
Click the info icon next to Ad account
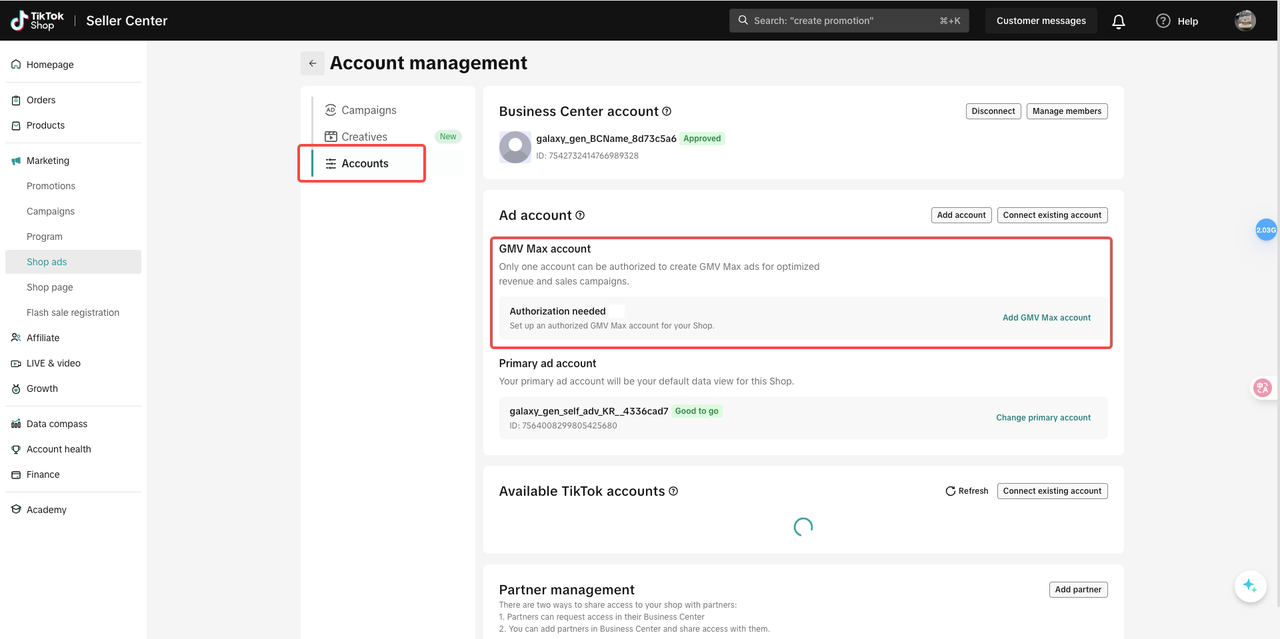(x=580, y=215)
